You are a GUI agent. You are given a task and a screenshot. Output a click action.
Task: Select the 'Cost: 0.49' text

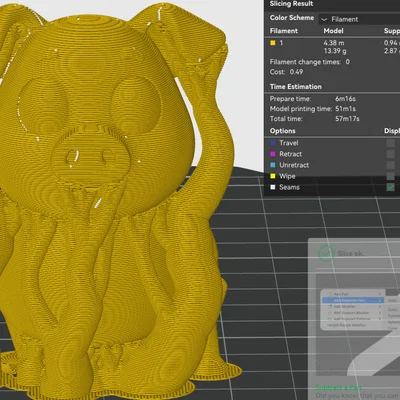click(286, 72)
